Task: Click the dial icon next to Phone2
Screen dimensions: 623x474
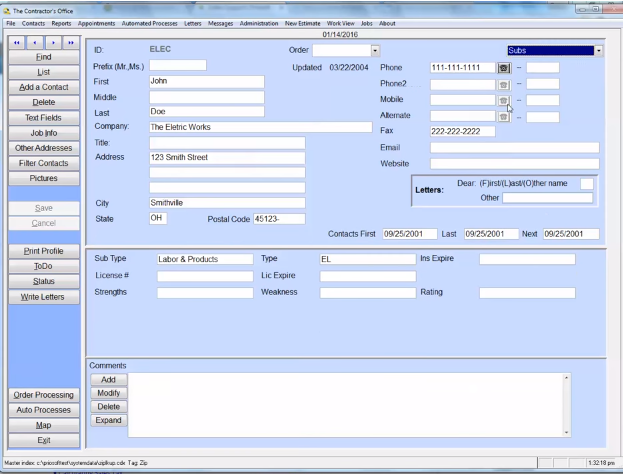Action: [504, 84]
